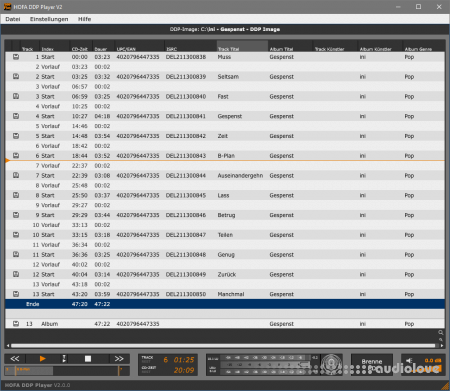Stop playback with the square stop button

[x=88, y=359]
